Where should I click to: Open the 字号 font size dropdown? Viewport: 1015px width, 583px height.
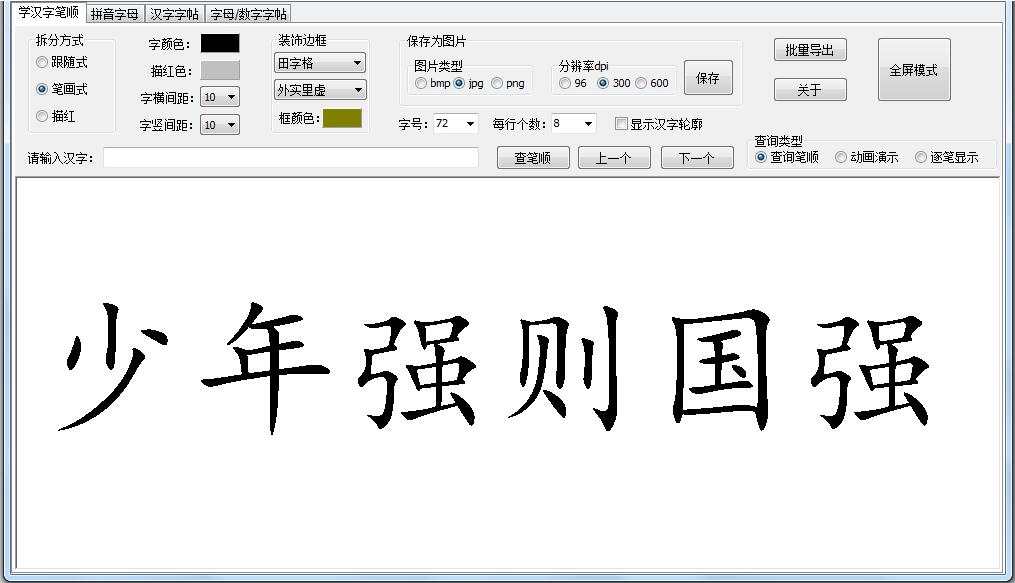(x=456, y=123)
